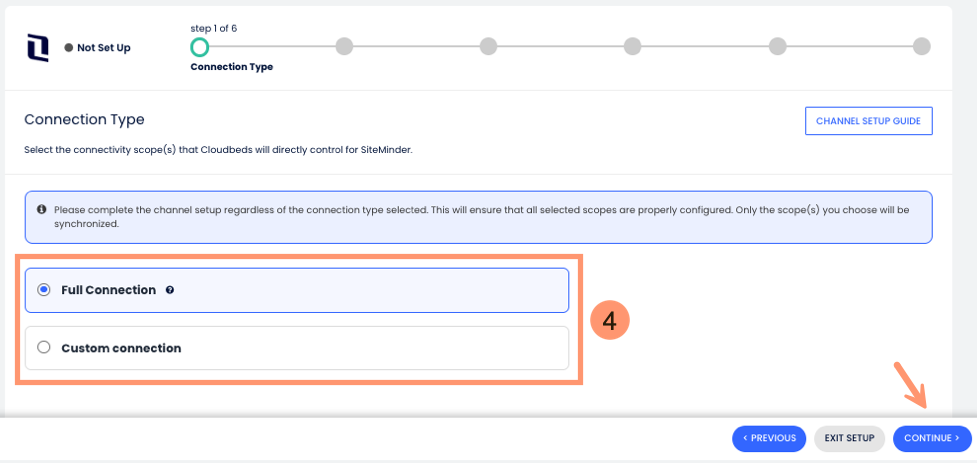This screenshot has width=977, height=463.
Task: Open the Channel Setup Guide
Action: pos(868,121)
